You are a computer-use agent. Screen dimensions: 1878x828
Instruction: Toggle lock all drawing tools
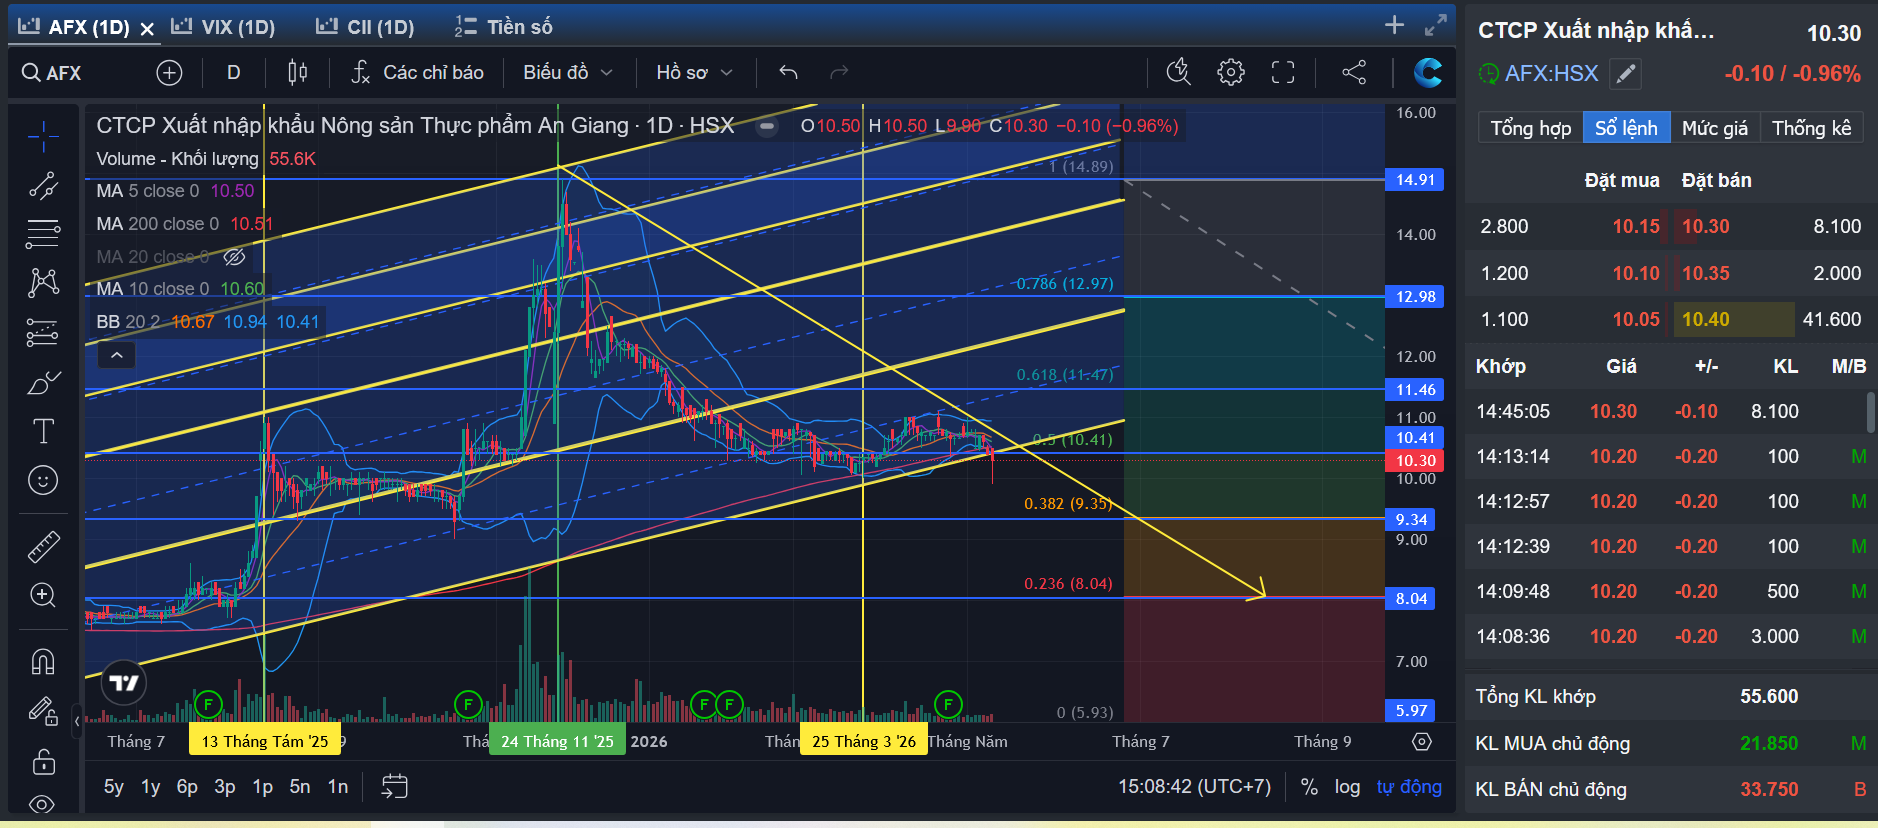tap(43, 762)
